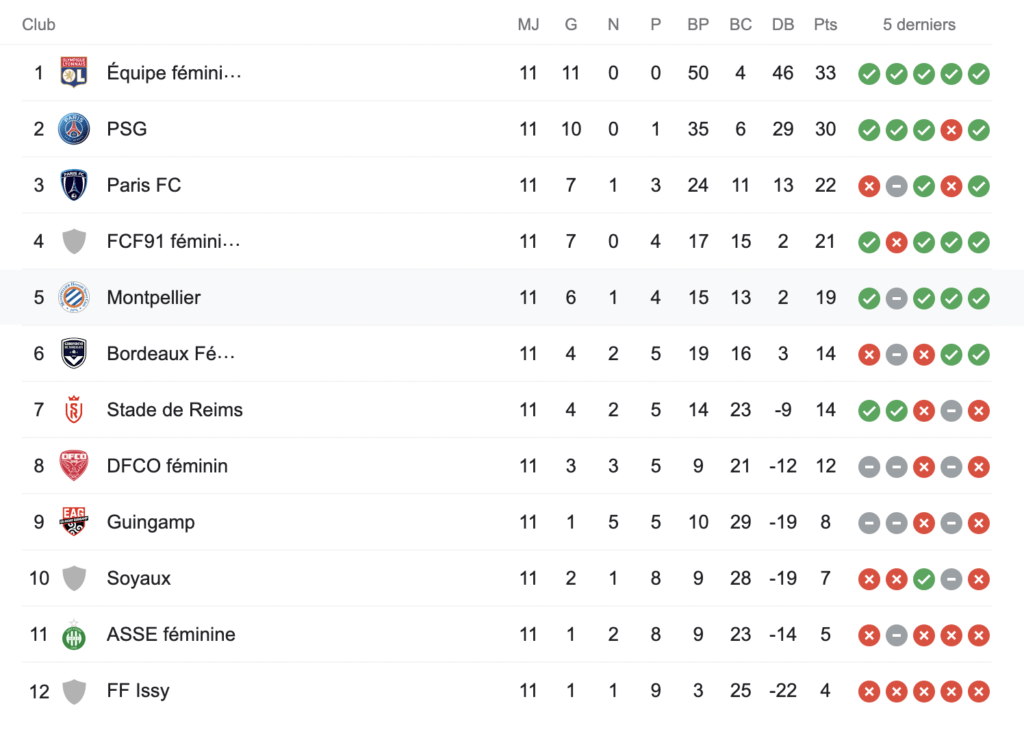
Task: Click the PSG club crest
Action: (74, 129)
